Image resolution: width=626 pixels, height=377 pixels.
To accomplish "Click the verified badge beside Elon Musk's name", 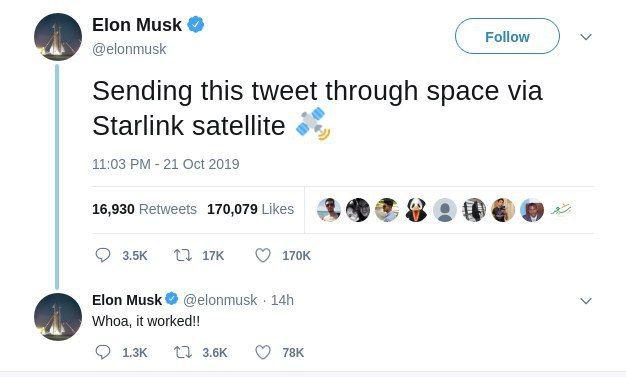I will pyautogui.click(x=196, y=25).
